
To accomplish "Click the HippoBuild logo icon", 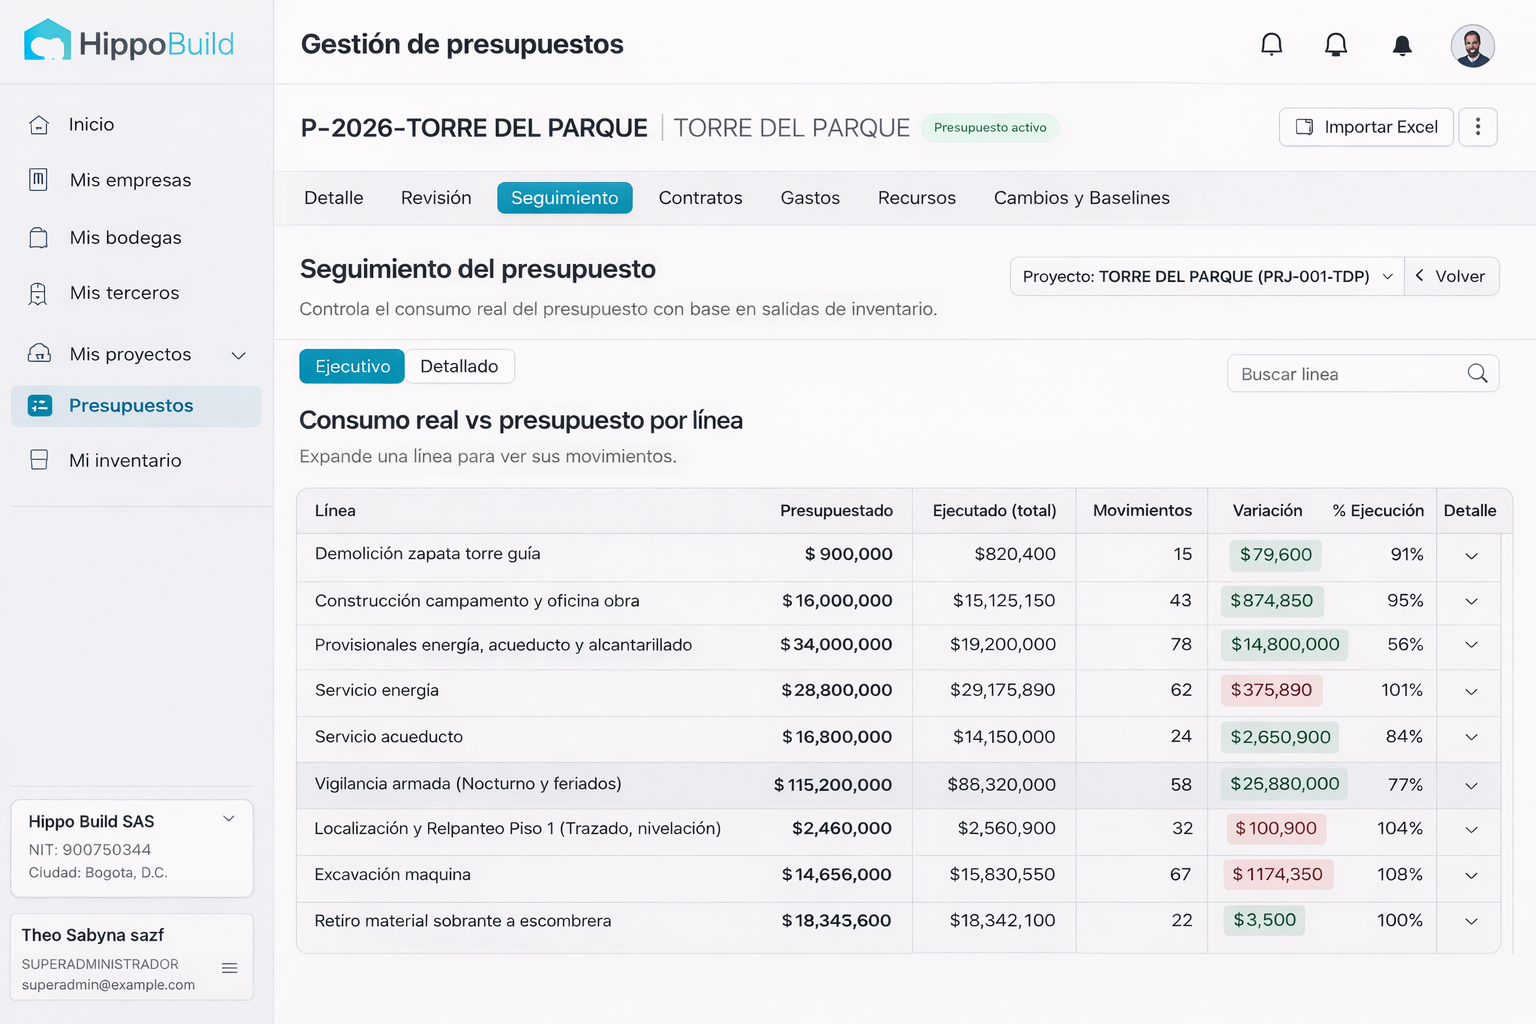I will click(x=47, y=42).
